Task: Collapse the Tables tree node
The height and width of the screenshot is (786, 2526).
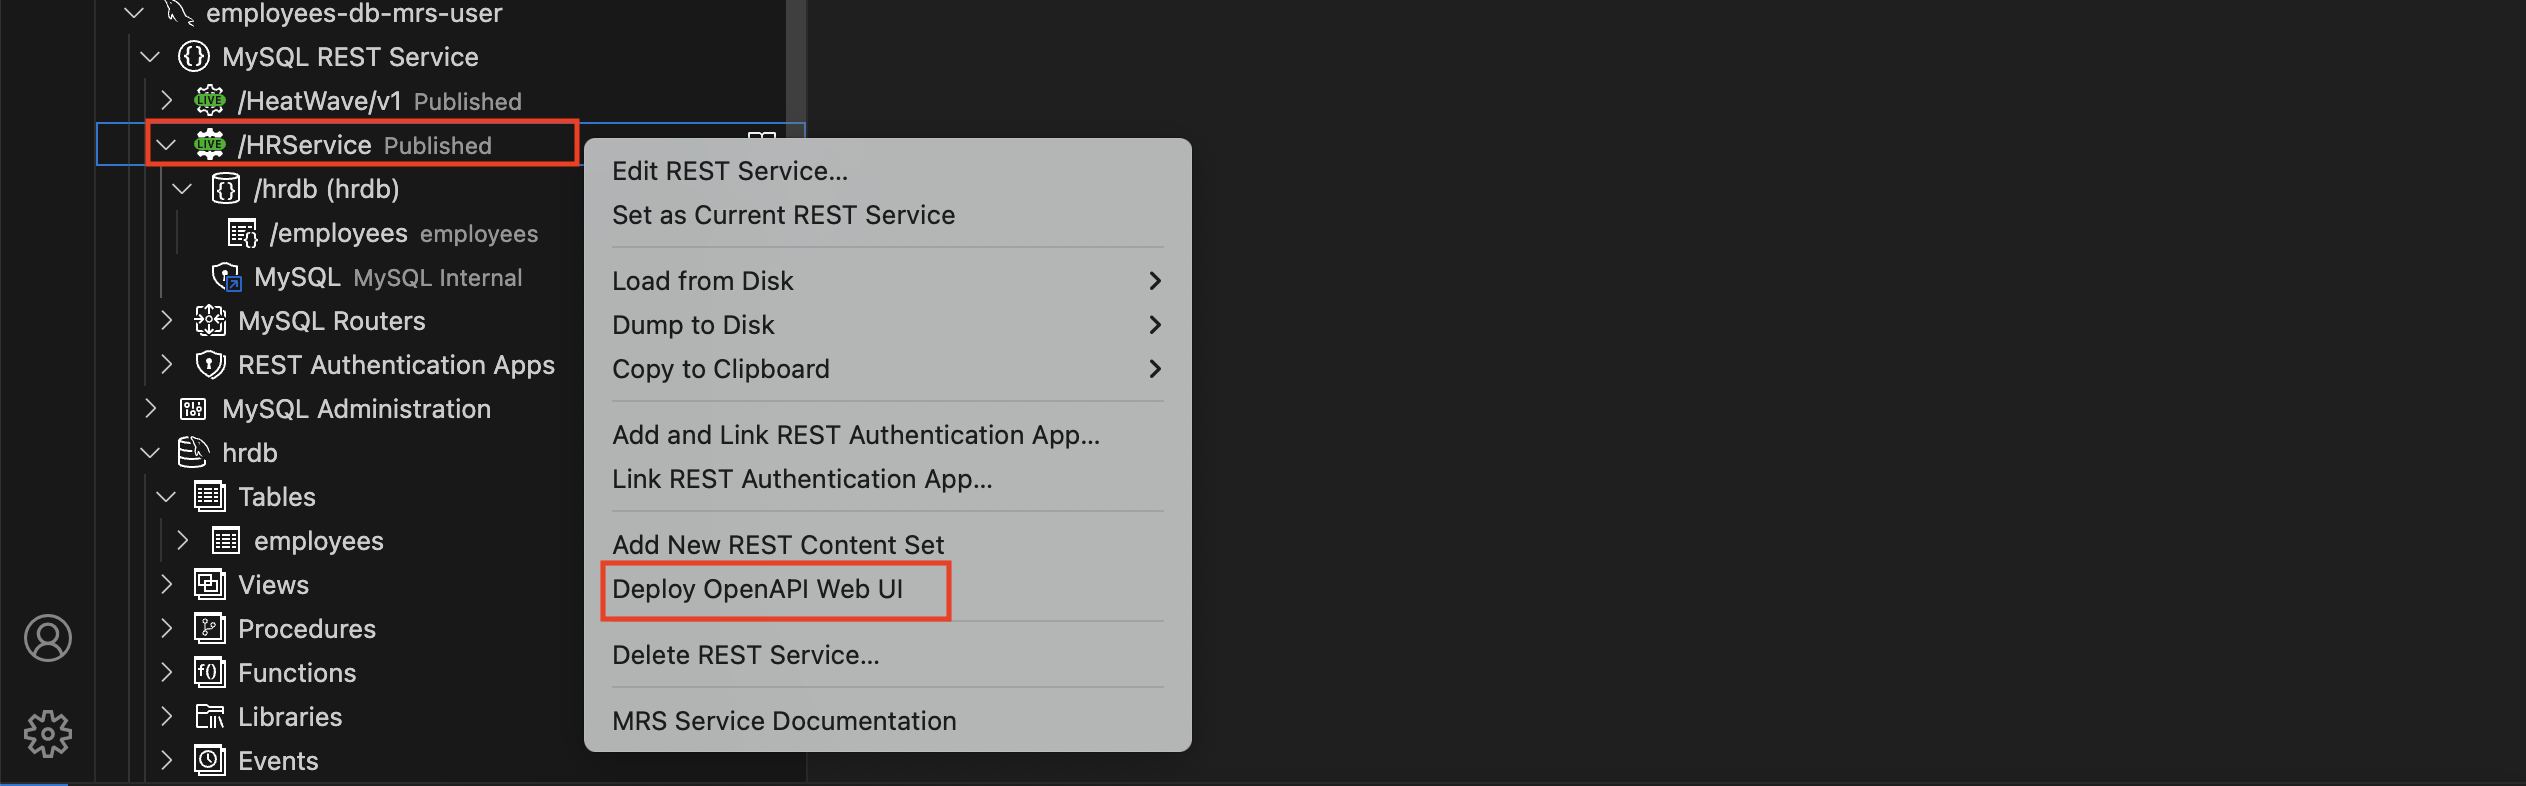Action: pos(166,496)
